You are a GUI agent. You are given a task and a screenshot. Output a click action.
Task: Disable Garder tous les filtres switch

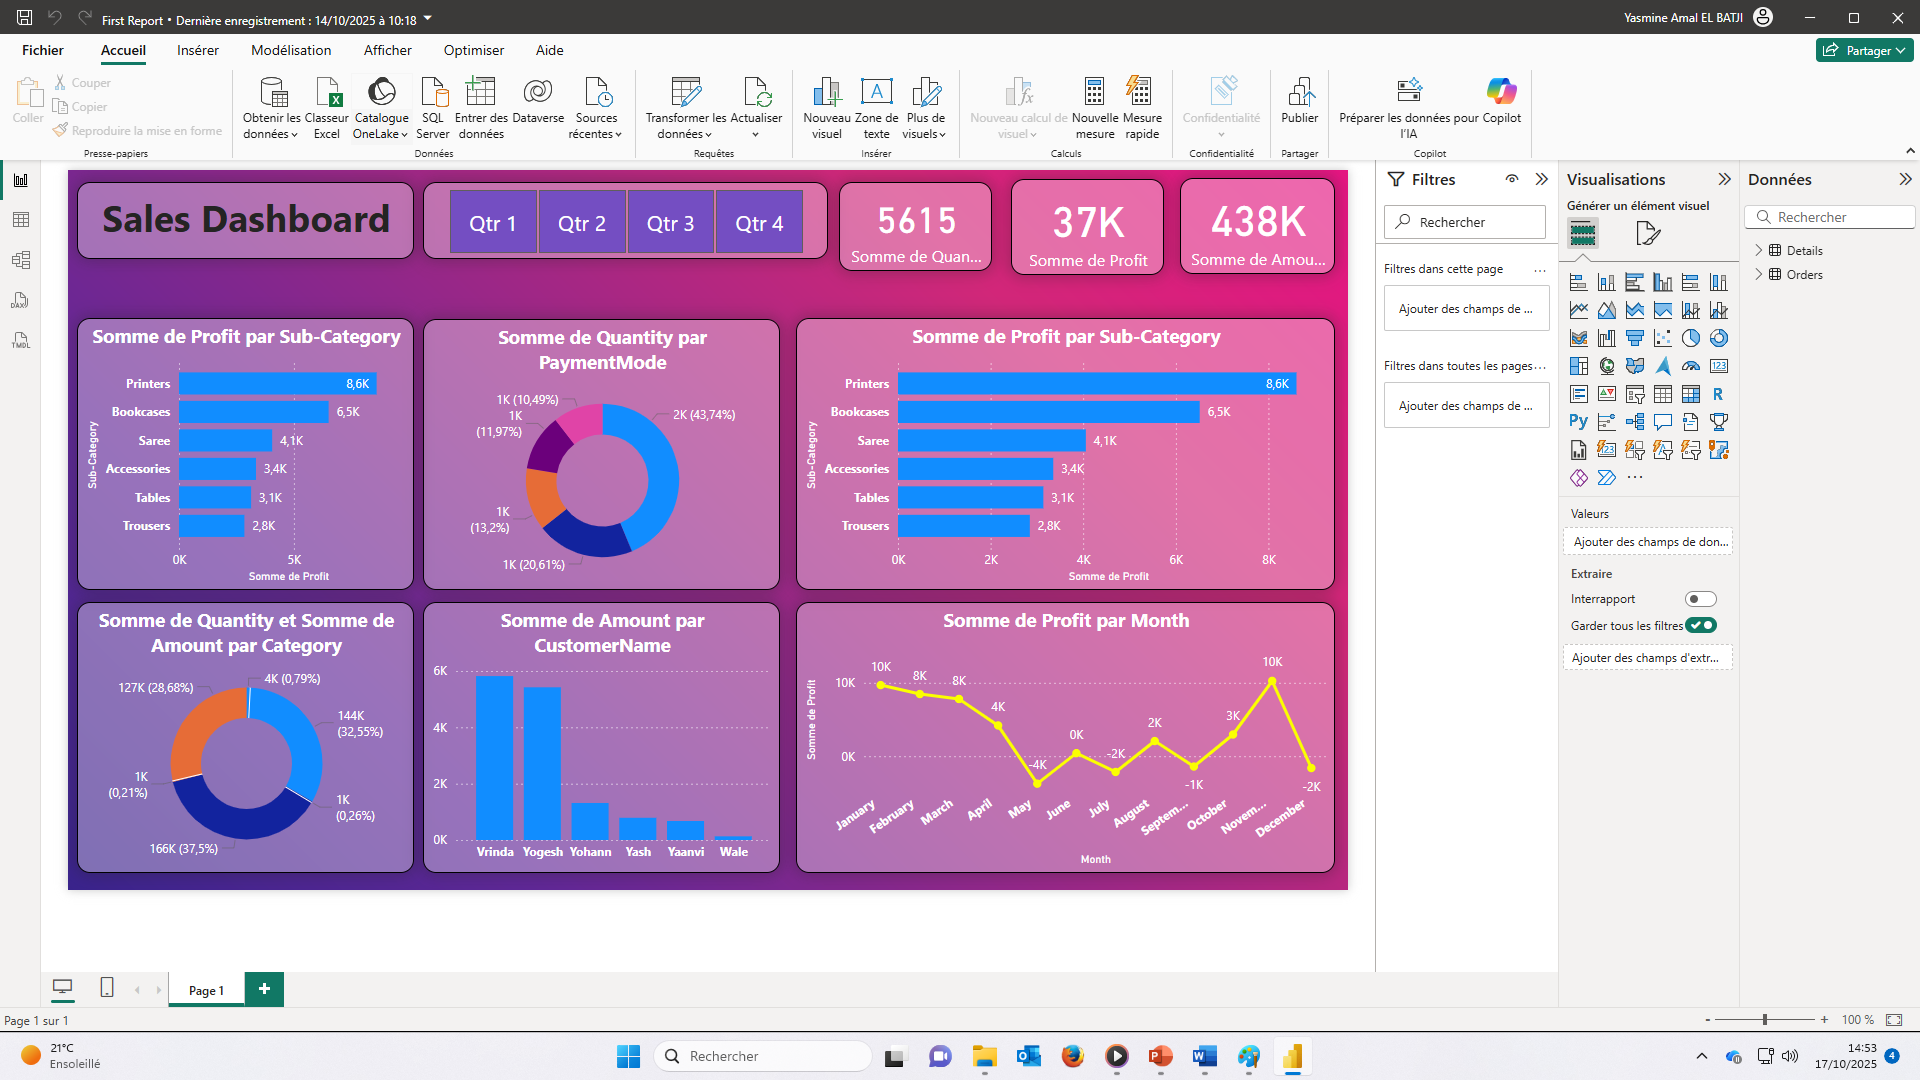[1700, 625]
